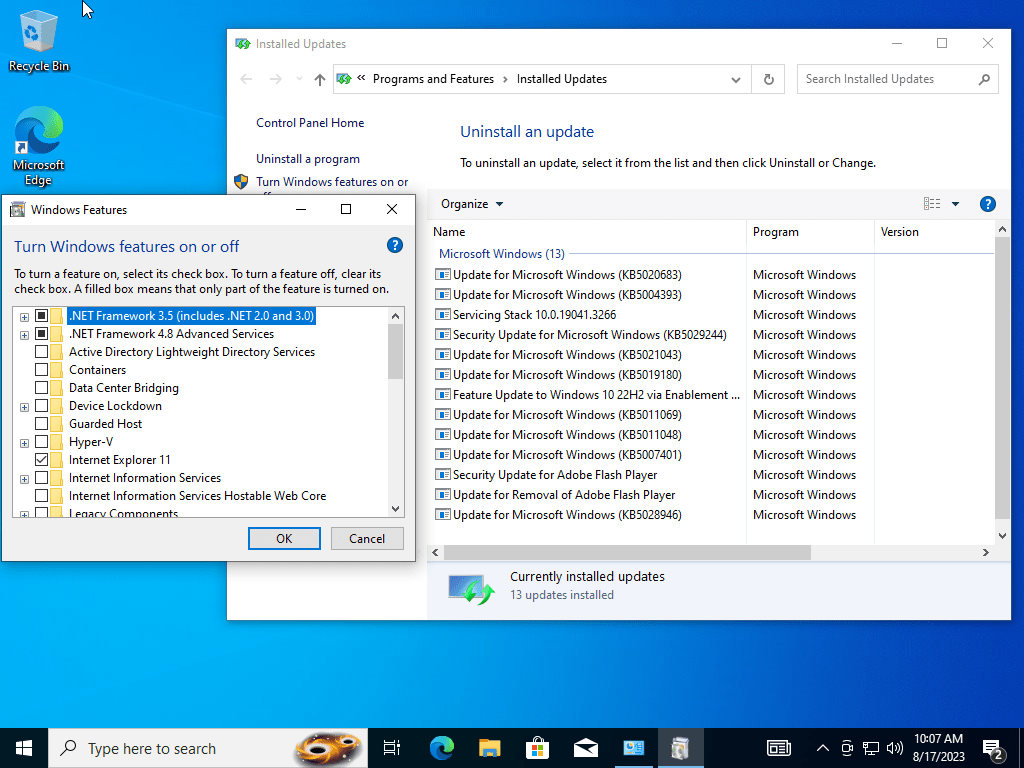Click the volume icon in system tray

point(895,748)
